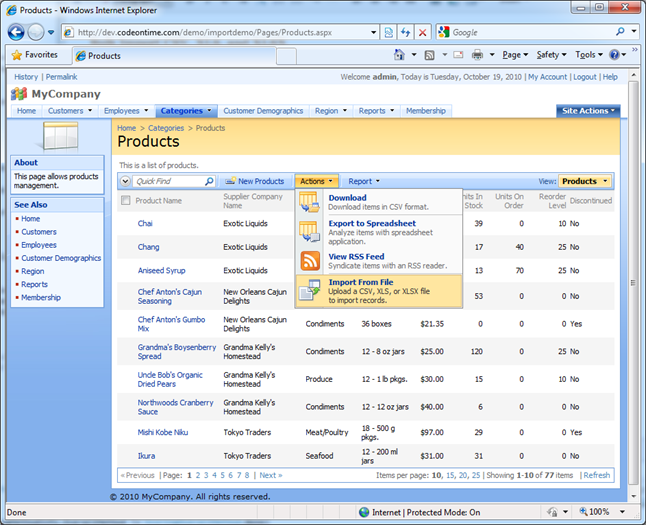The width and height of the screenshot is (646, 525).
Task: Click the Logout link
Action: [584, 77]
